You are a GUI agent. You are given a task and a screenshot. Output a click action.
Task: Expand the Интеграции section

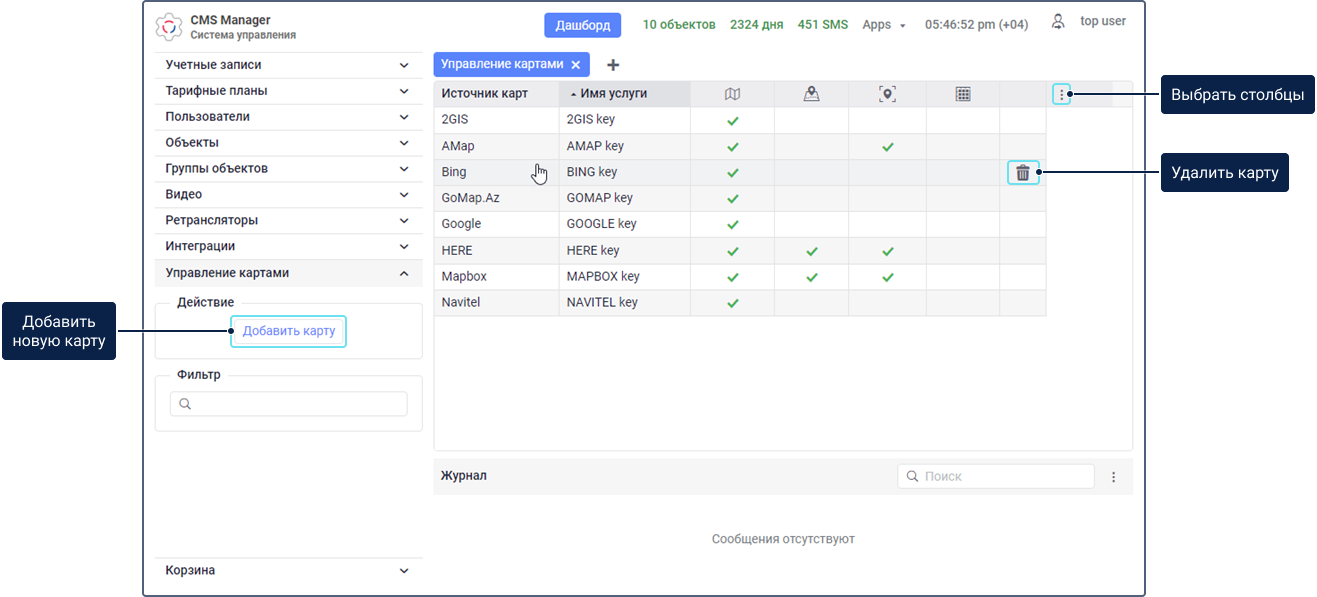[x=288, y=246]
